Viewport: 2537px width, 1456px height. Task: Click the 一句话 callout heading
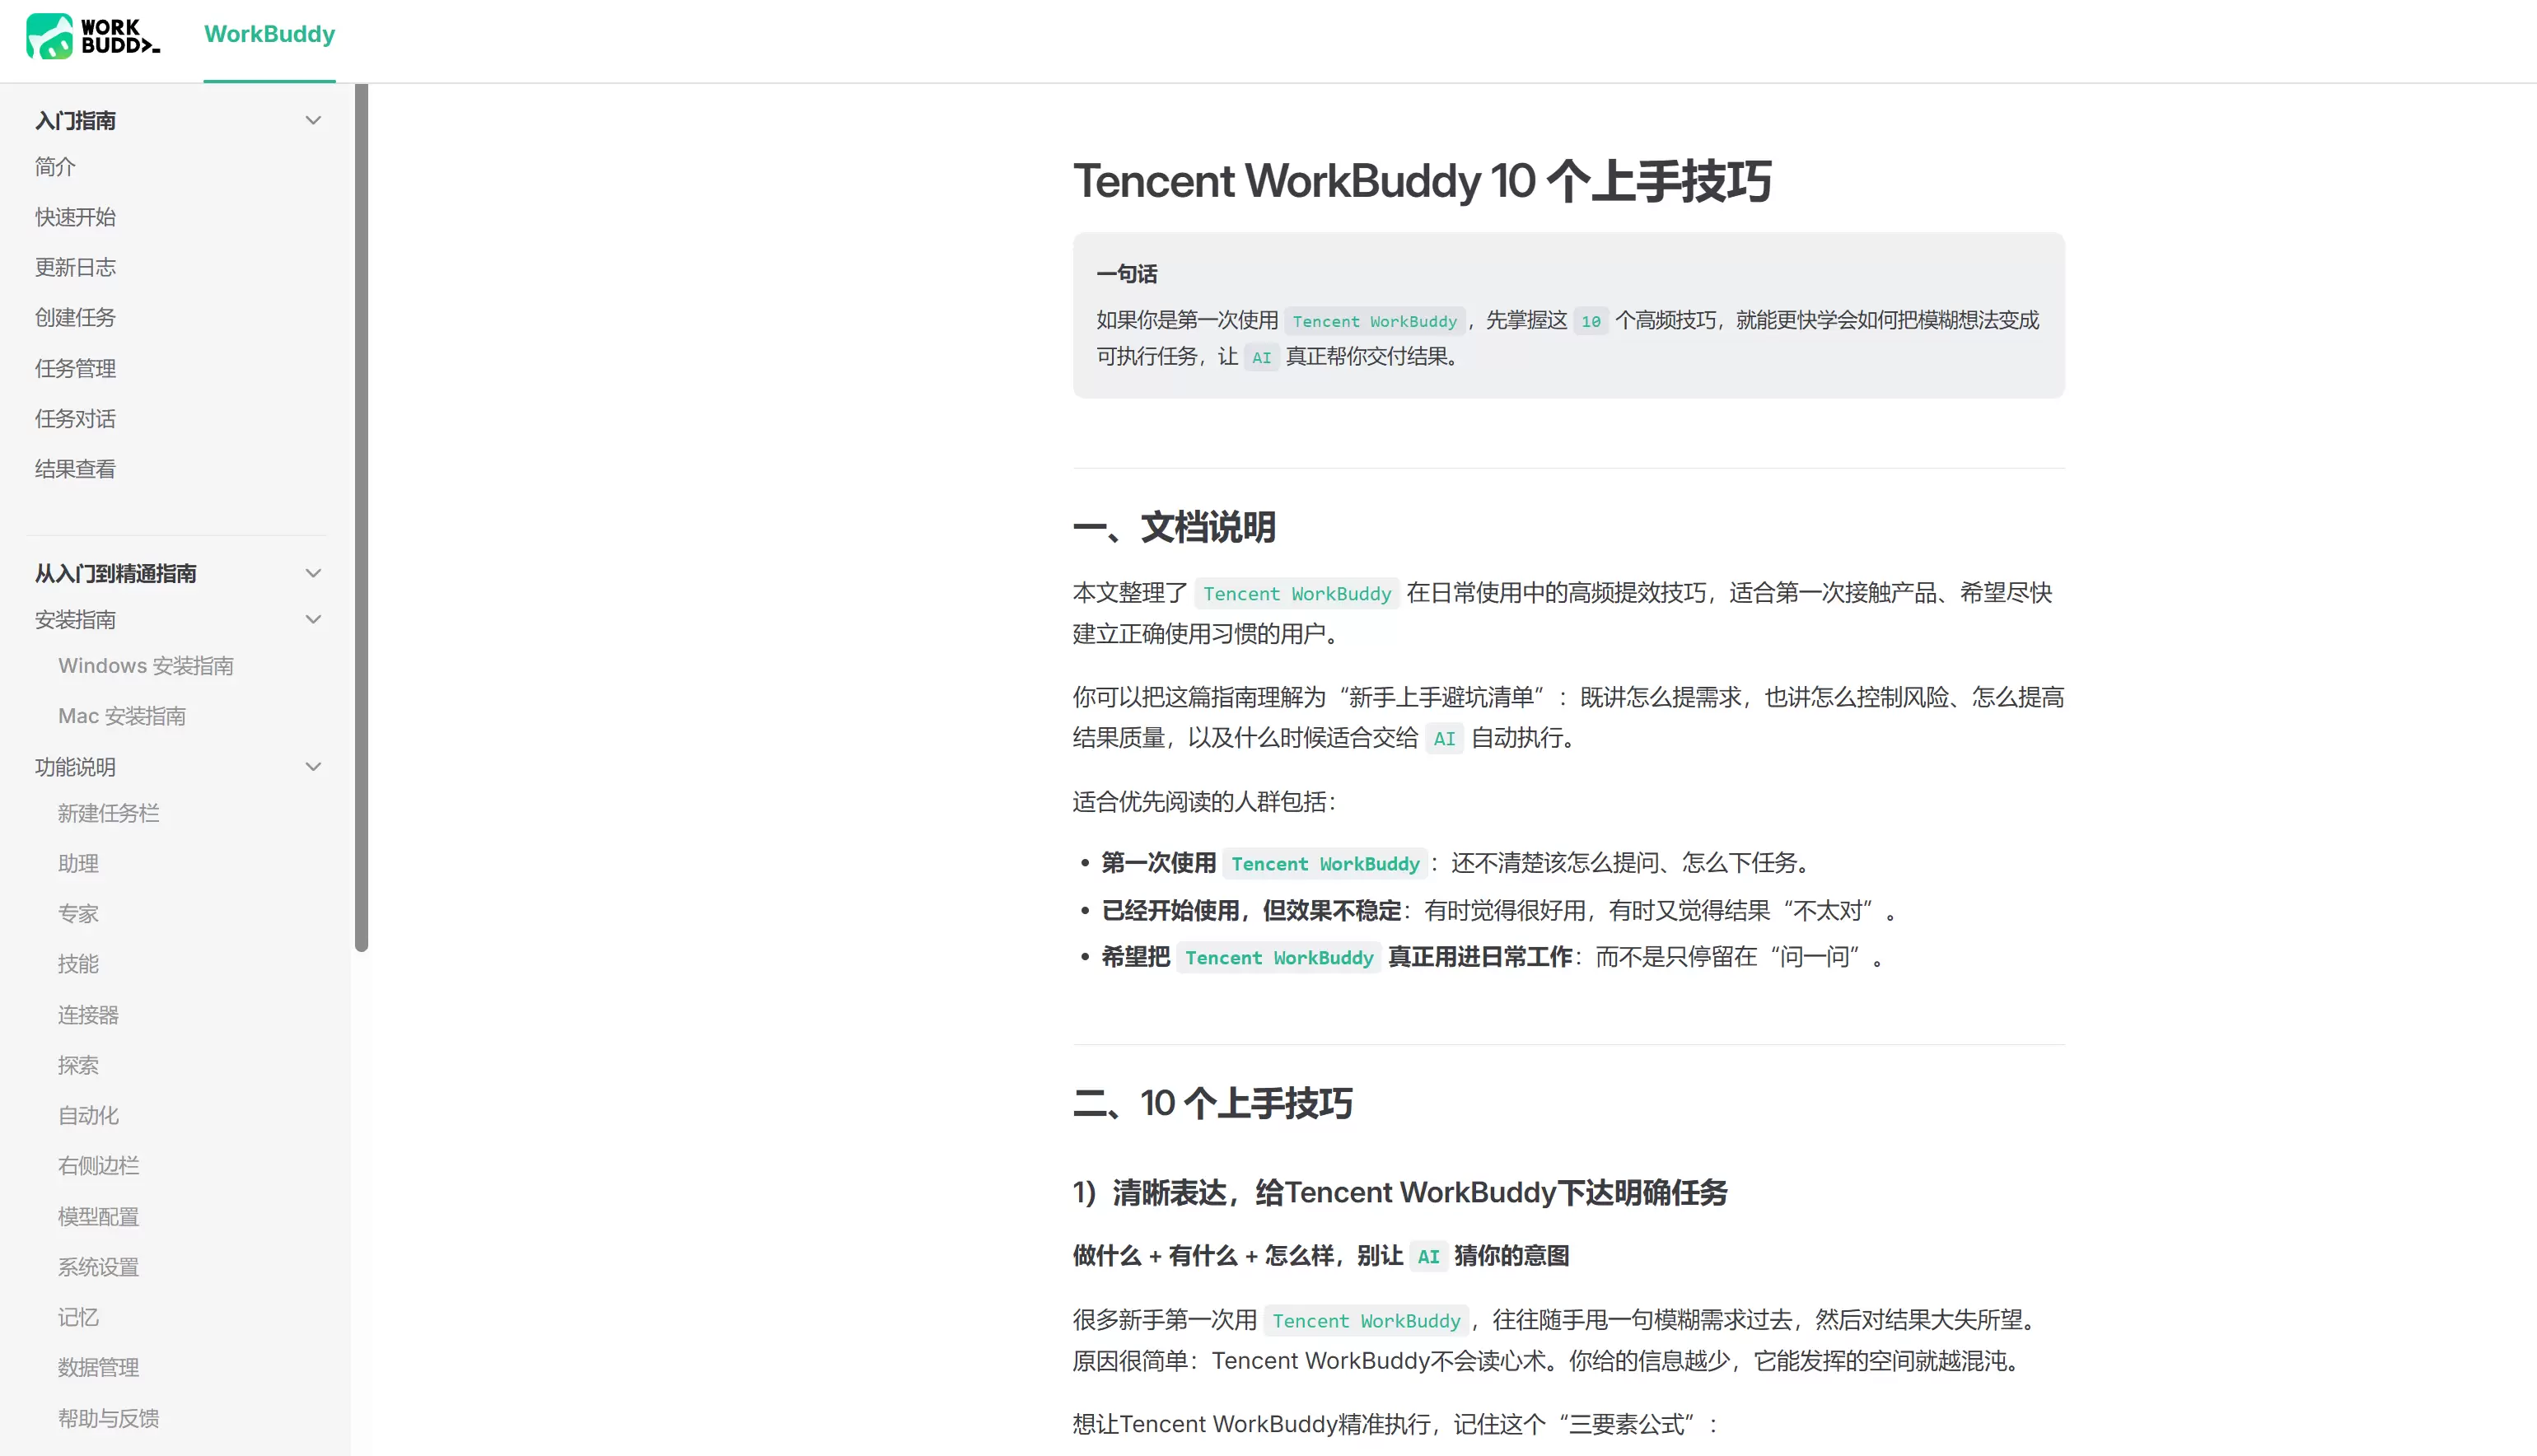point(1127,273)
